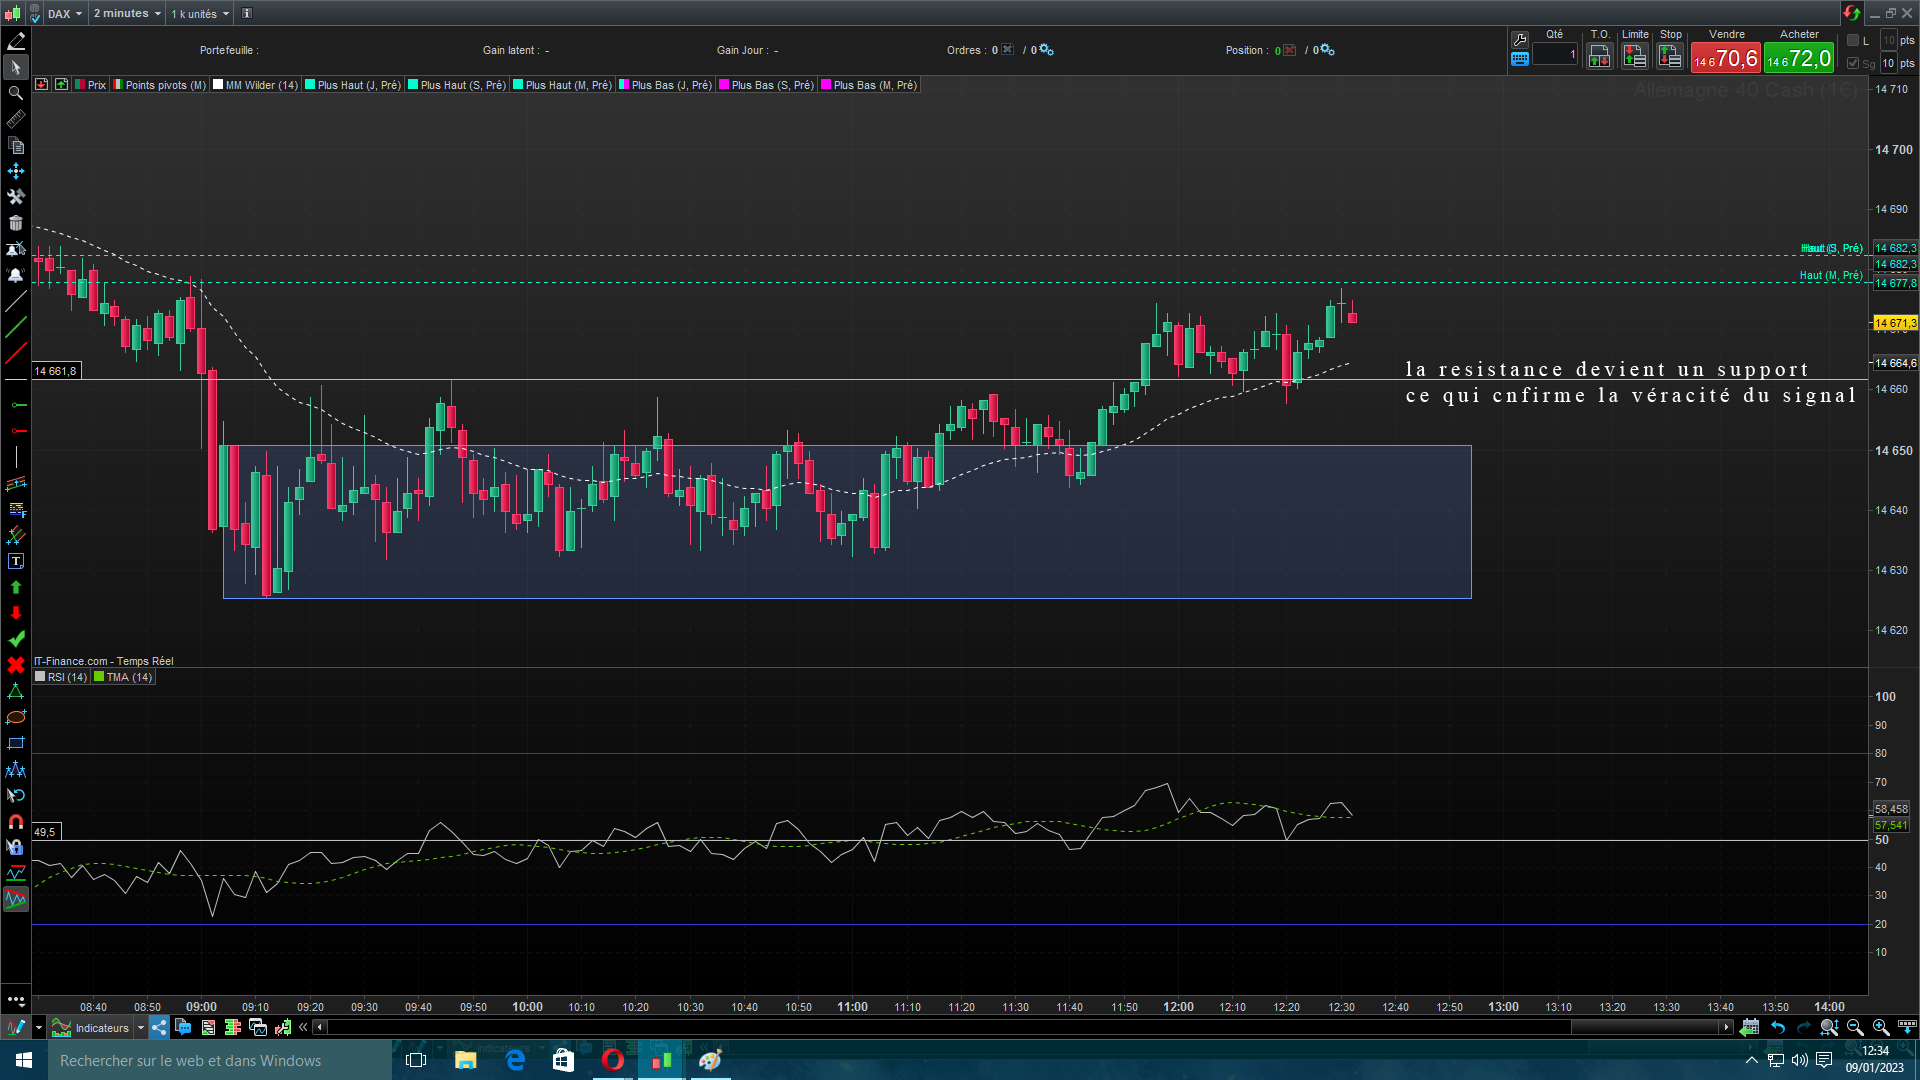This screenshot has height=1080, width=1920.
Task: Click the blue share icon
Action: (x=159, y=1027)
